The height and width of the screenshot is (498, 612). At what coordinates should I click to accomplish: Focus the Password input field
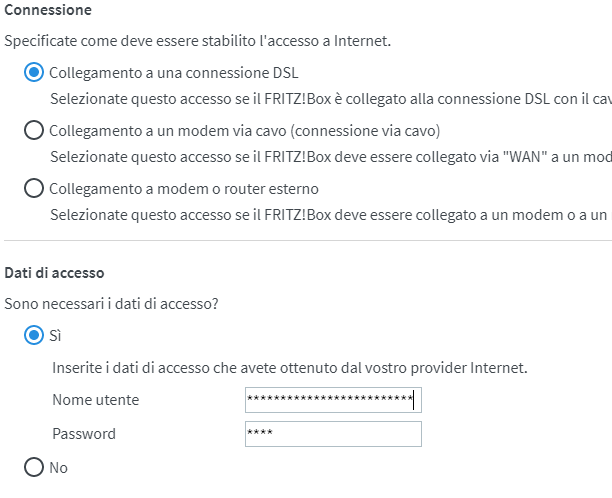pos(333,434)
